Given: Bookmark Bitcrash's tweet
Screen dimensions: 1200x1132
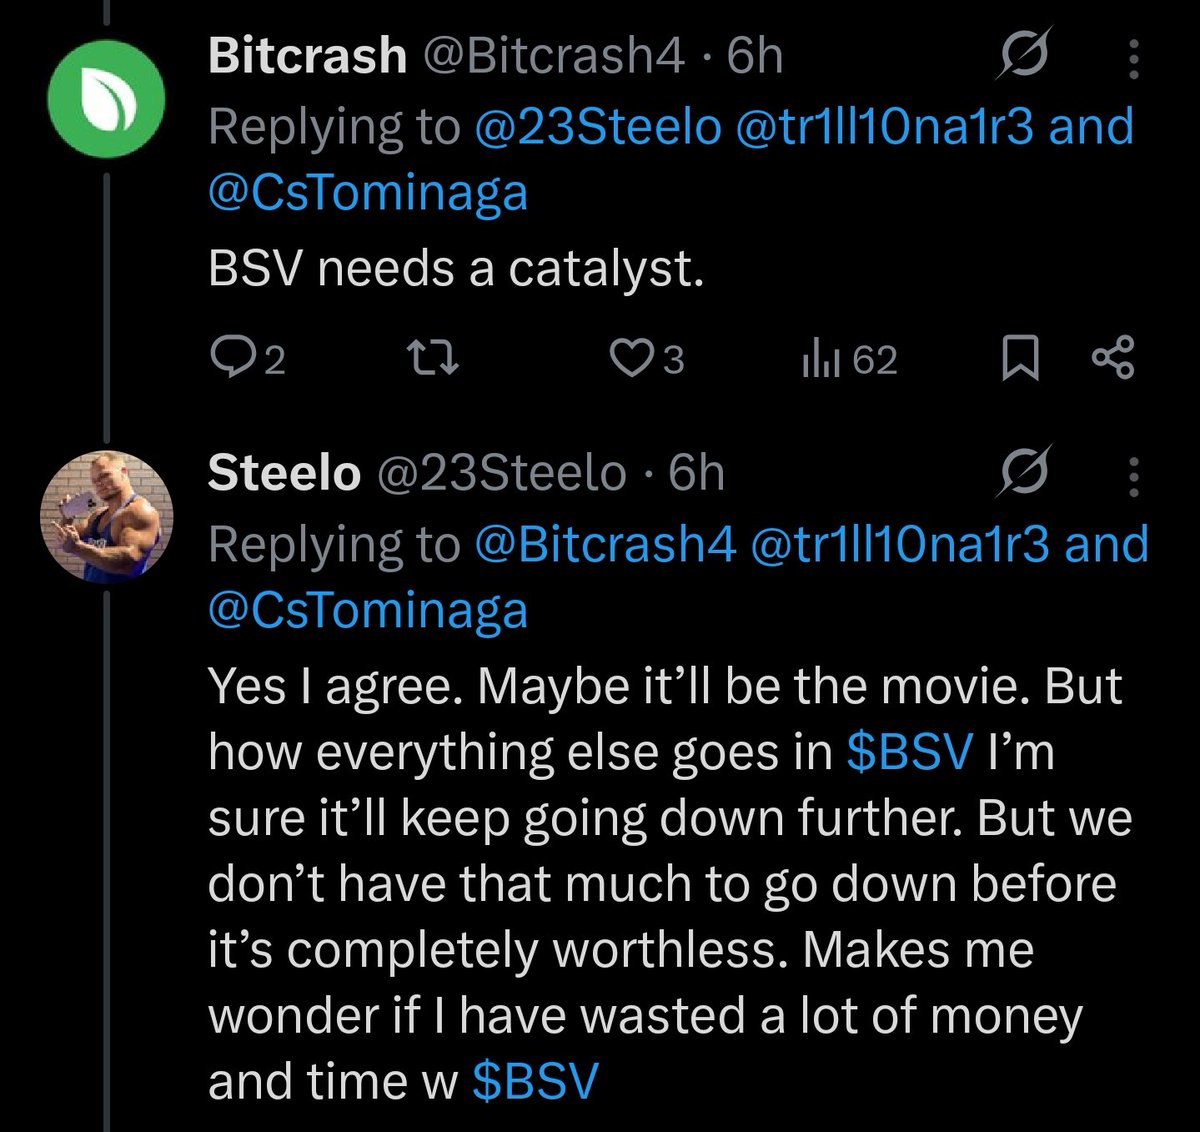Looking at the screenshot, I should (1020, 359).
